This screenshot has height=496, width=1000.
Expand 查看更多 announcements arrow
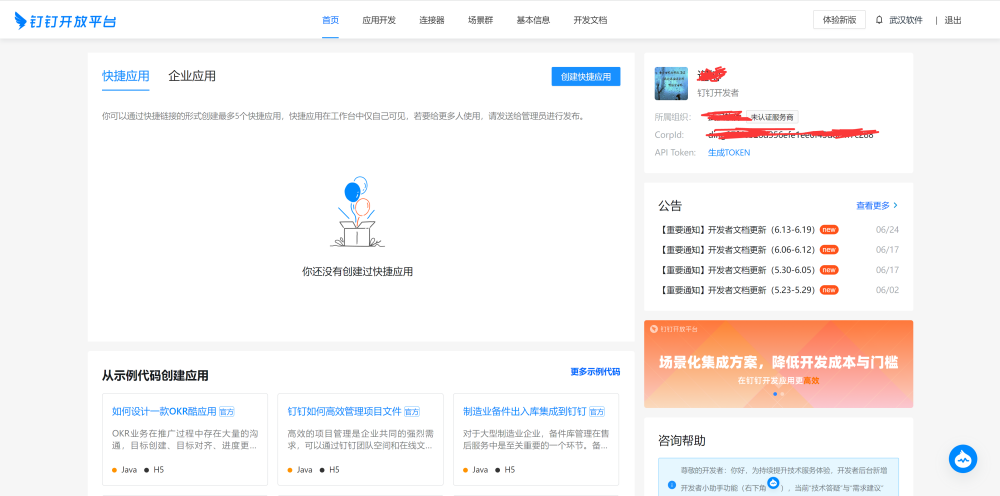[x=895, y=205]
